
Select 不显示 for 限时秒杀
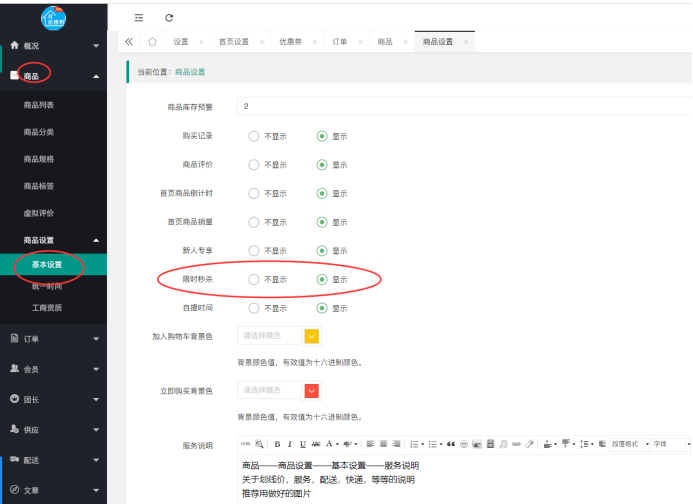(x=254, y=279)
